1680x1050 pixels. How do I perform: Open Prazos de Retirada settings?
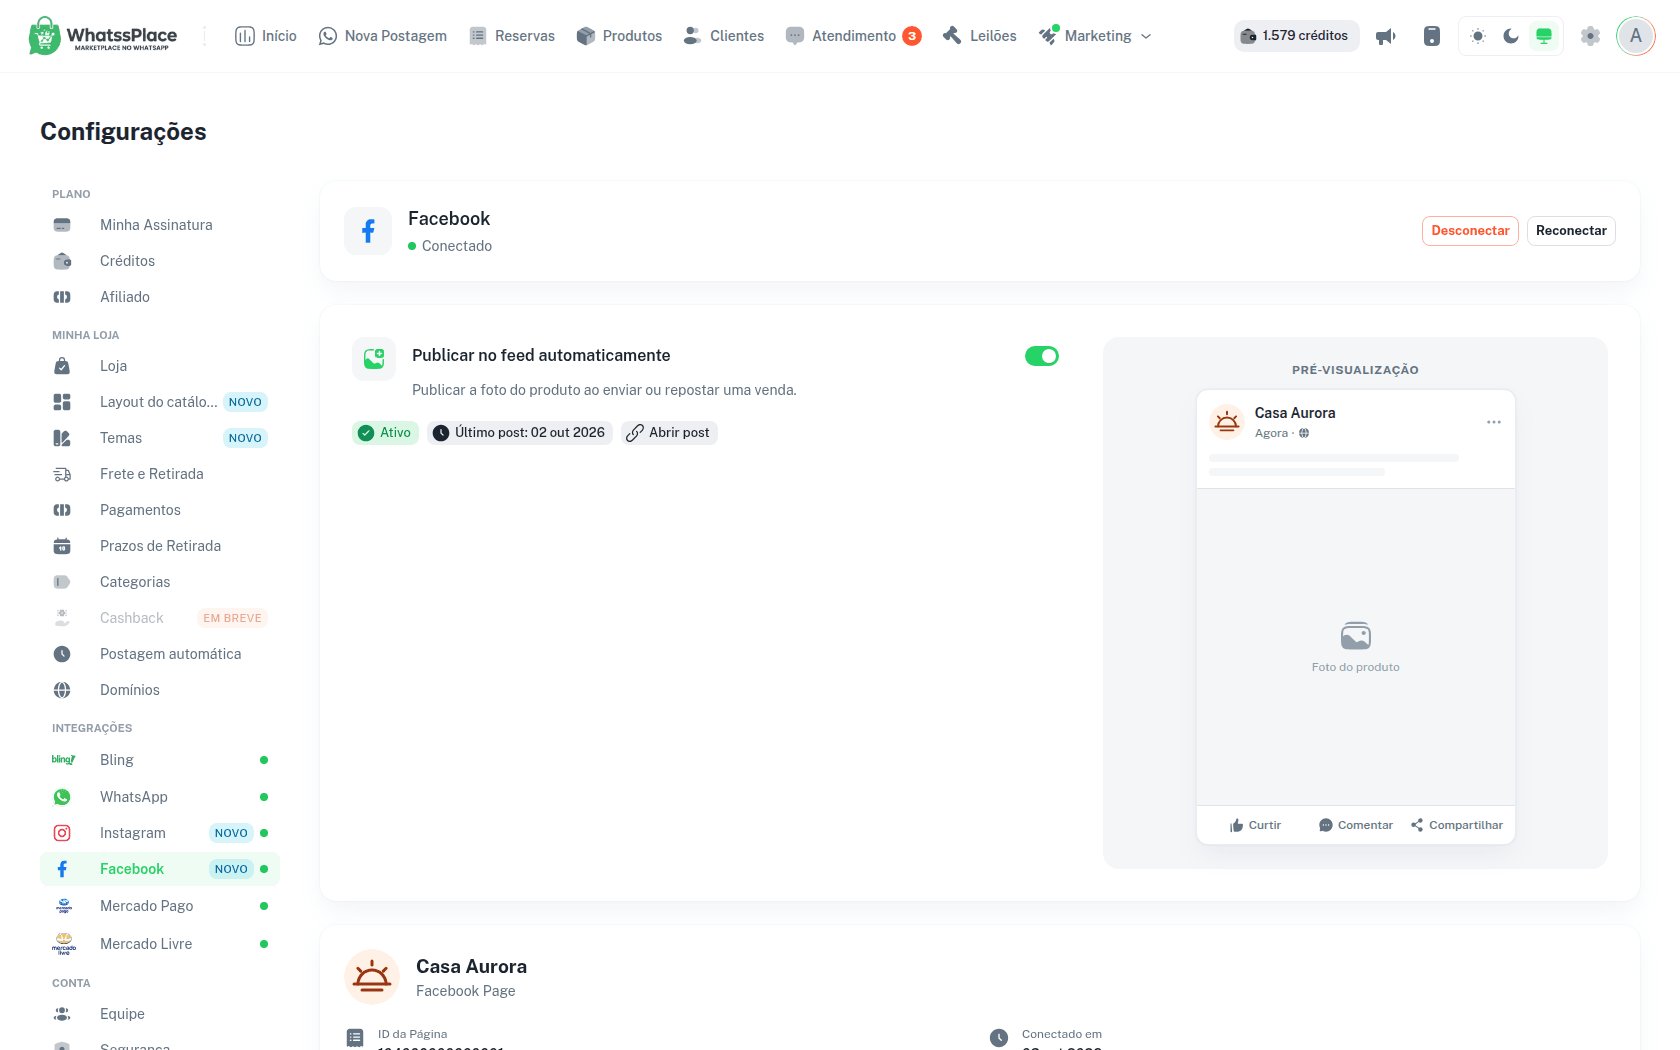160,546
